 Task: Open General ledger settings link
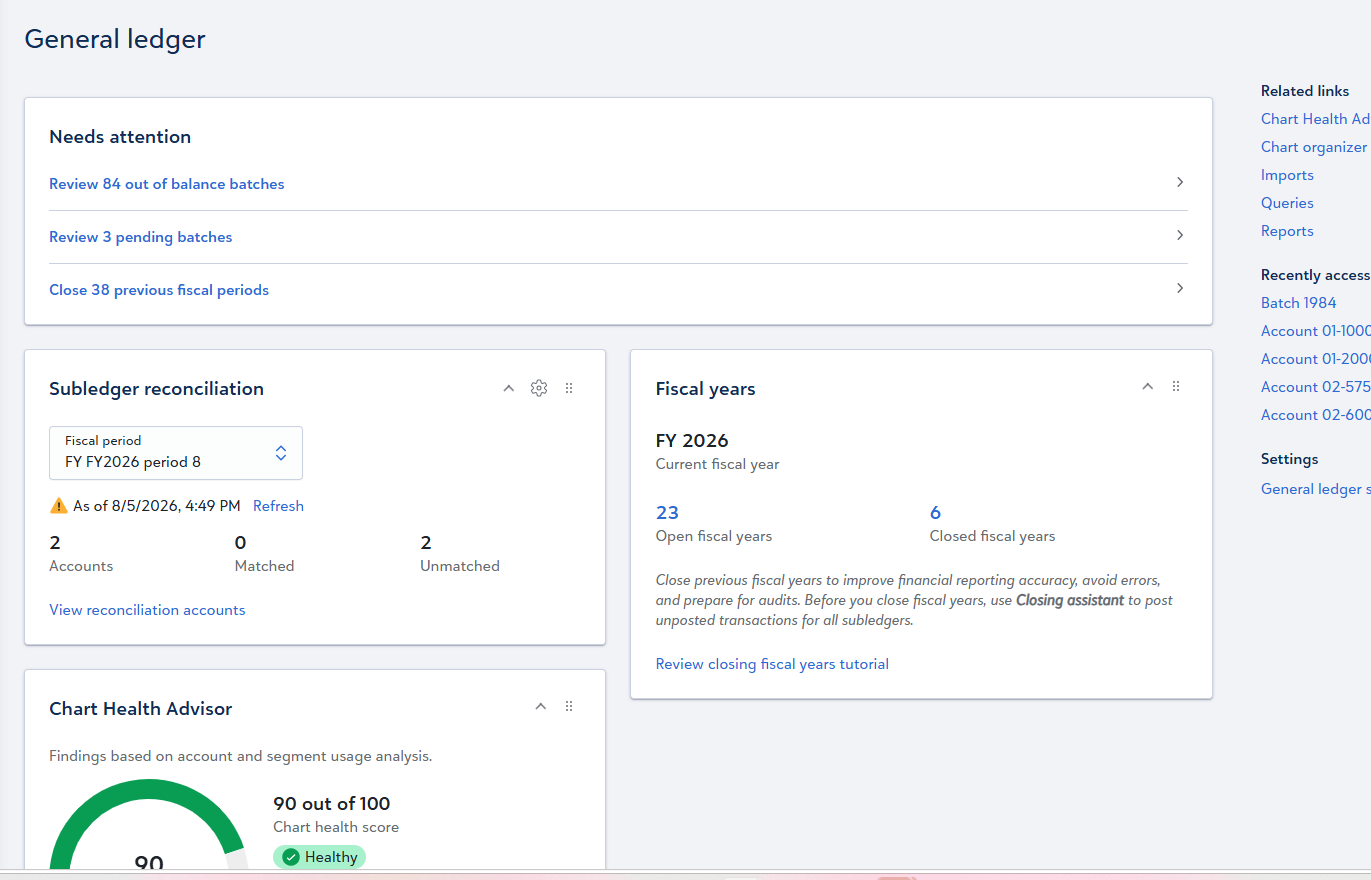(x=1315, y=489)
